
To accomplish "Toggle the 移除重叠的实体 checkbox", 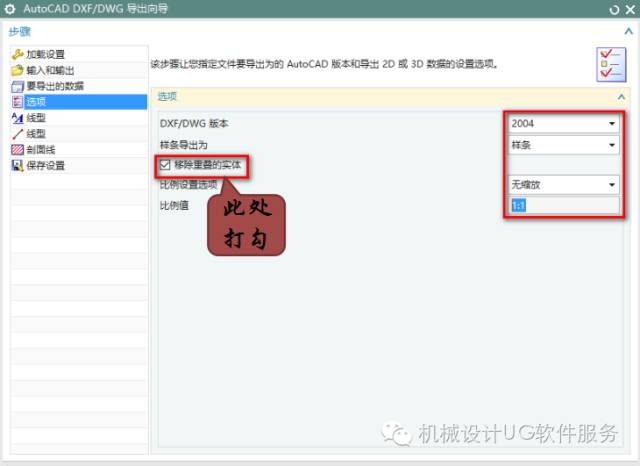I will [x=165, y=165].
